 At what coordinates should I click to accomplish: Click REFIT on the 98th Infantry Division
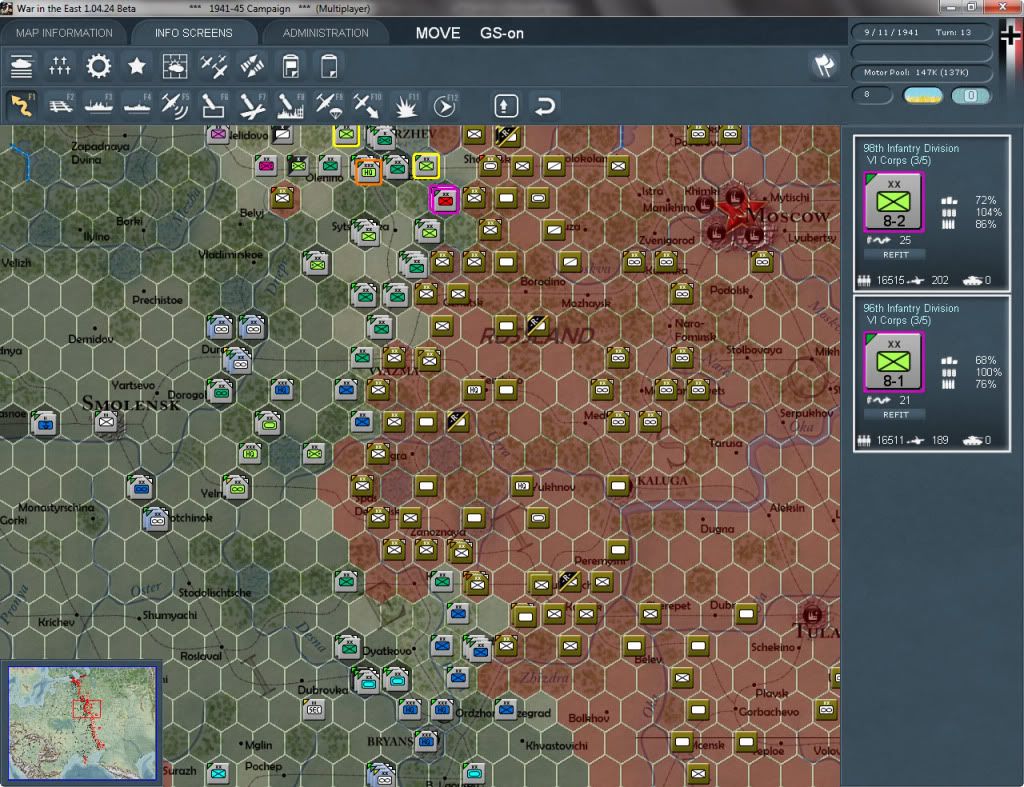[895, 255]
